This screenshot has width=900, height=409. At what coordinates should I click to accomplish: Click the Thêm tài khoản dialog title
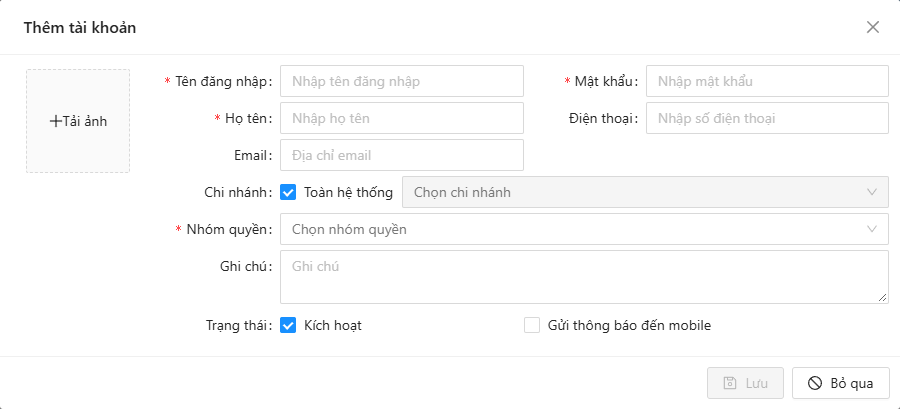[x=80, y=27]
